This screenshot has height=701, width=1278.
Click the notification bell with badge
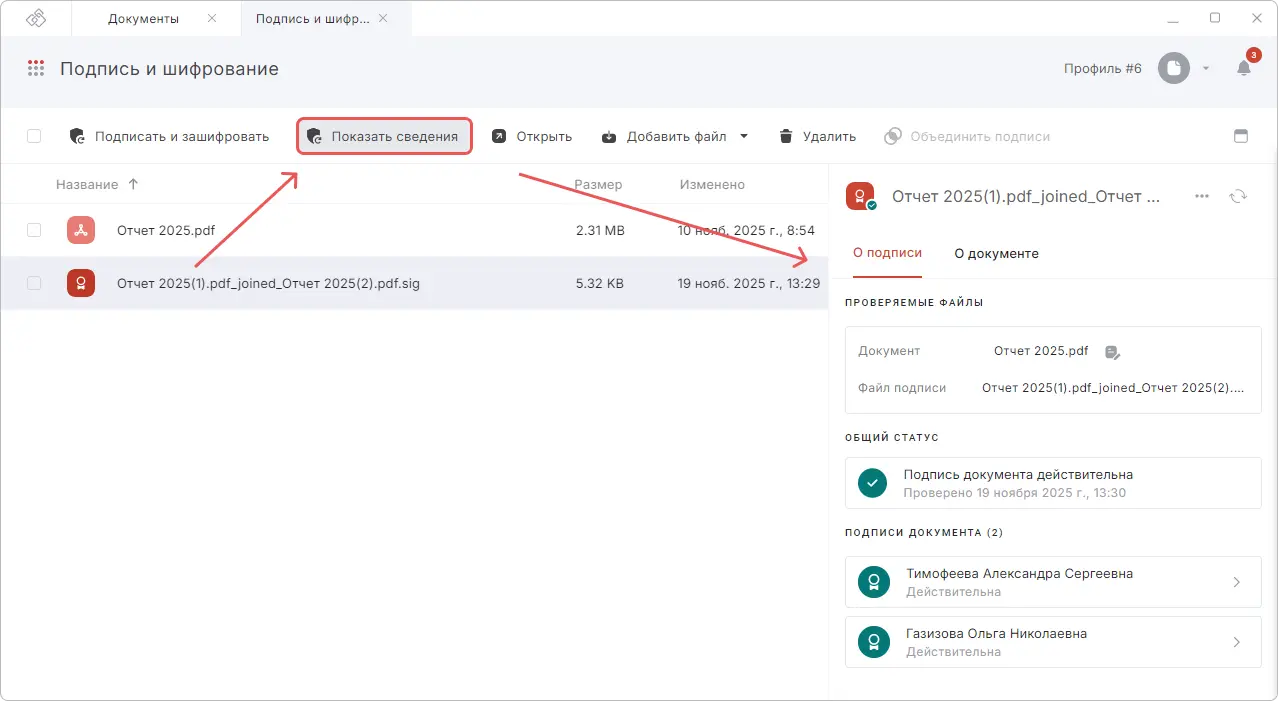pos(1243,68)
